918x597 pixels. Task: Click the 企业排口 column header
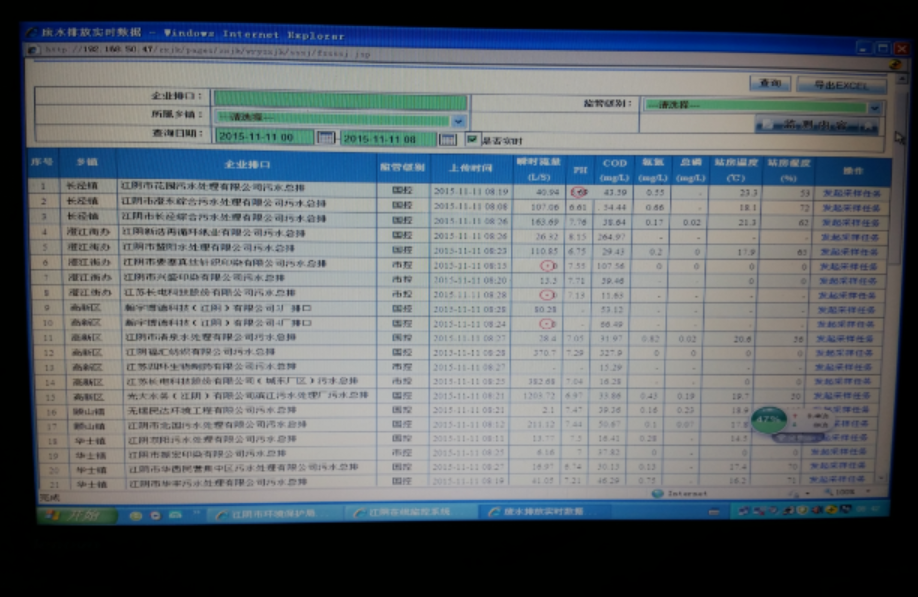pyautogui.click(x=247, y=164)
